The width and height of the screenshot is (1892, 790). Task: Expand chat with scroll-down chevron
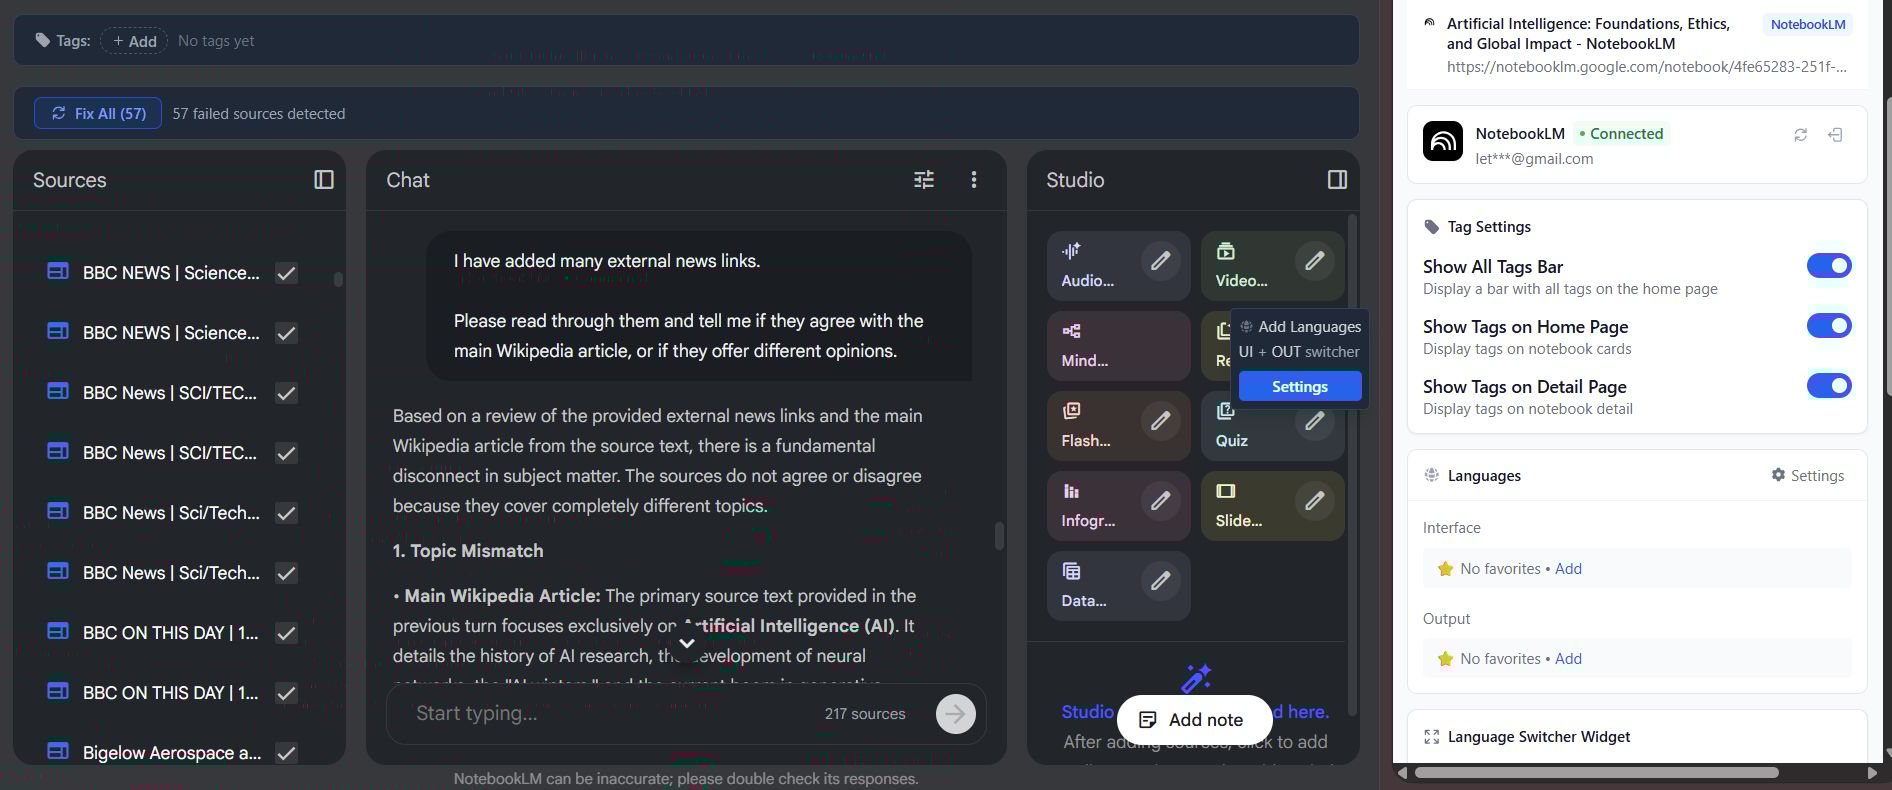687,643
